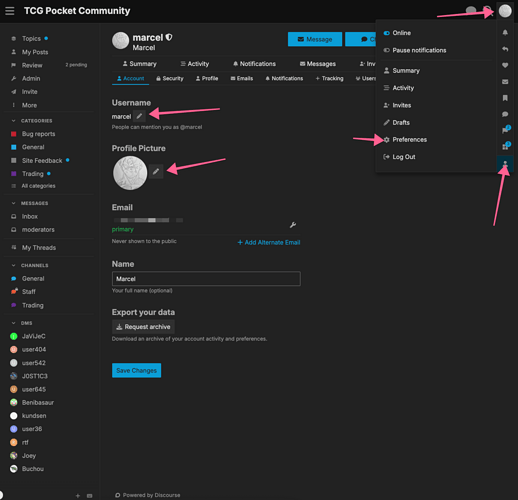Switch to the Security tab
The width and height of the screenshot is (518, 500).
pos(170,78)
